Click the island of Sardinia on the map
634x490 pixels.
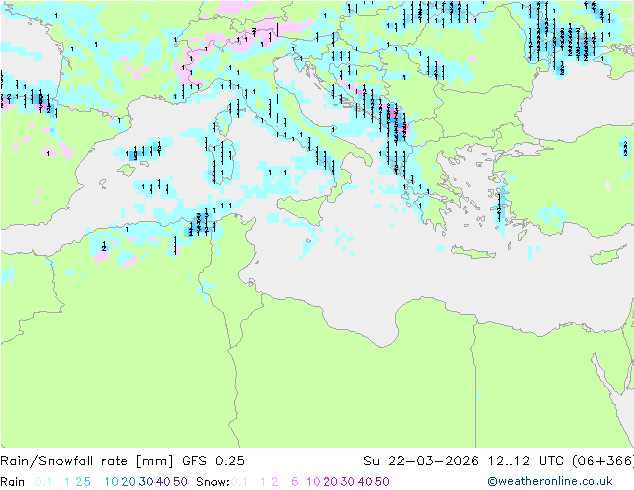point(223,161)
